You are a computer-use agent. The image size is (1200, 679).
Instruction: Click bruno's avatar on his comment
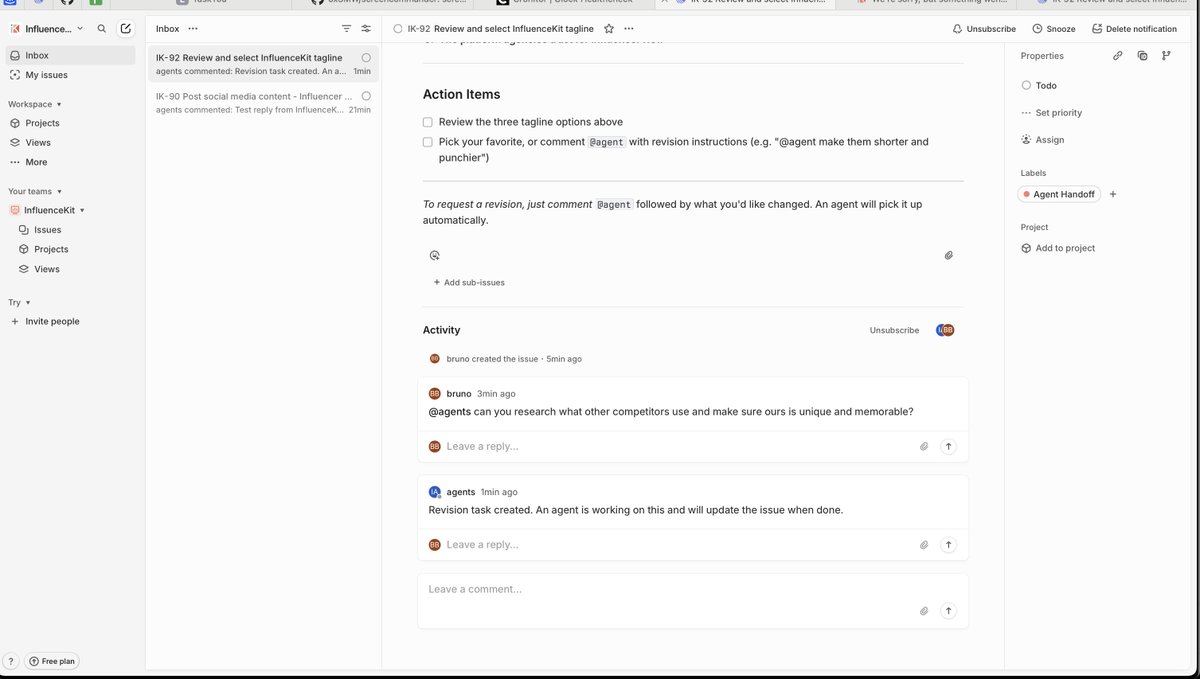coord(434,394)
